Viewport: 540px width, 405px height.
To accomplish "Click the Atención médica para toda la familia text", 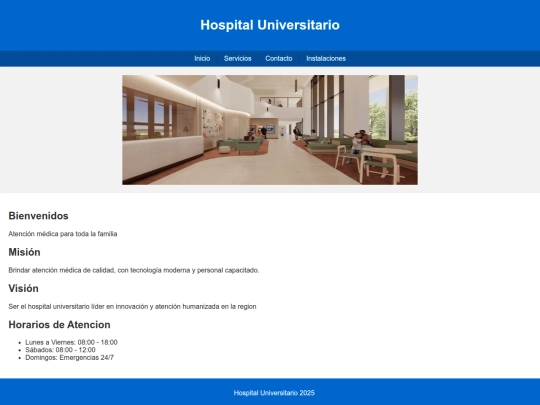I will [x=63, y=234].
